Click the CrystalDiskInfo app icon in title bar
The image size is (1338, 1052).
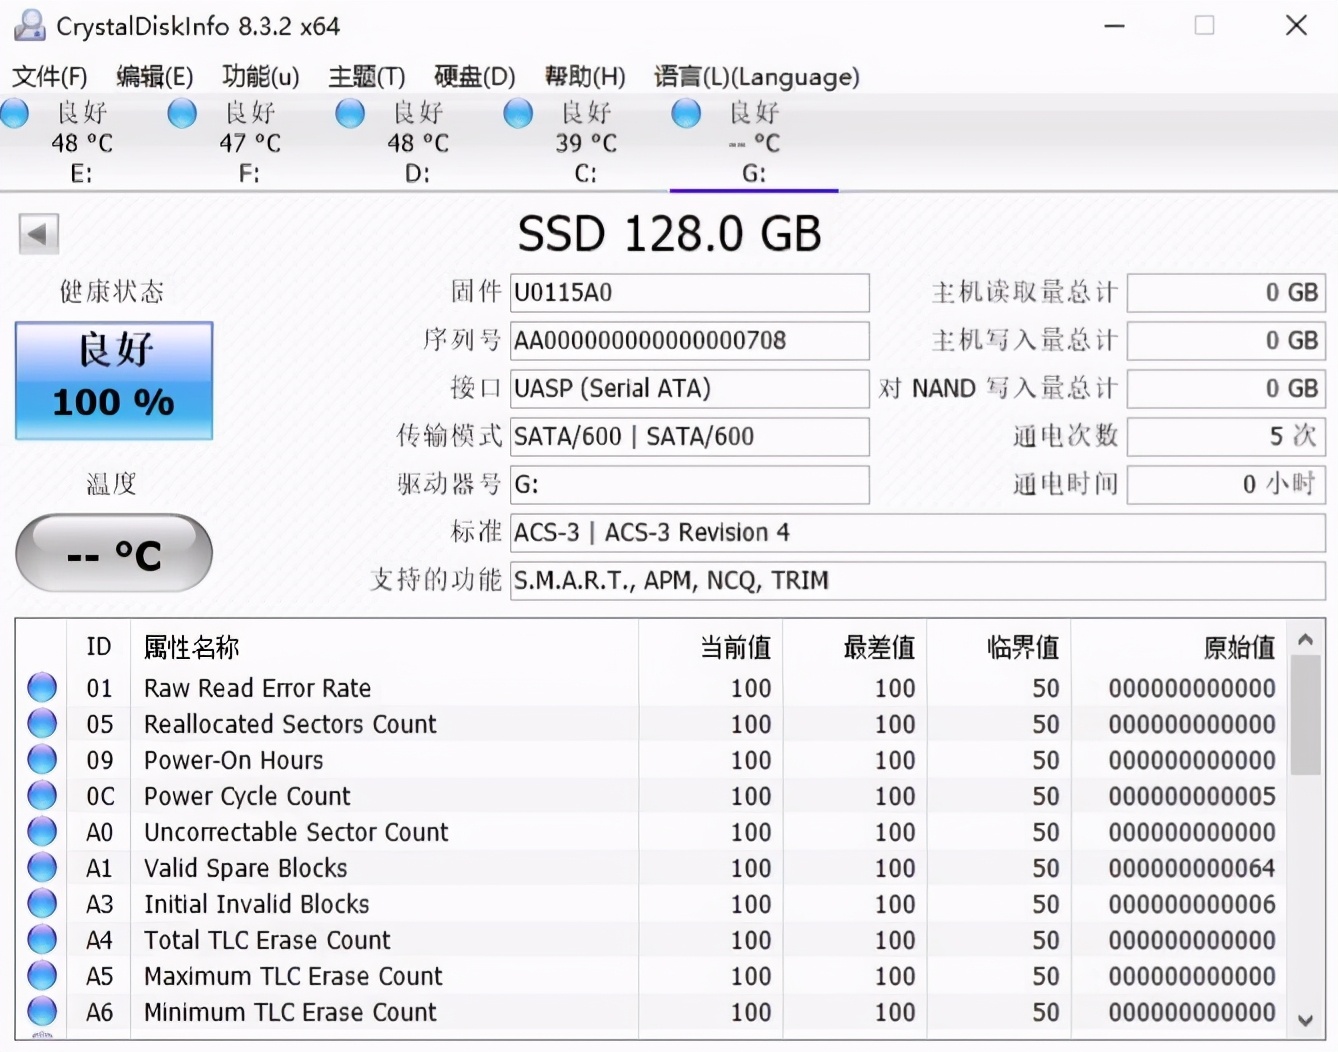(29, 26)
